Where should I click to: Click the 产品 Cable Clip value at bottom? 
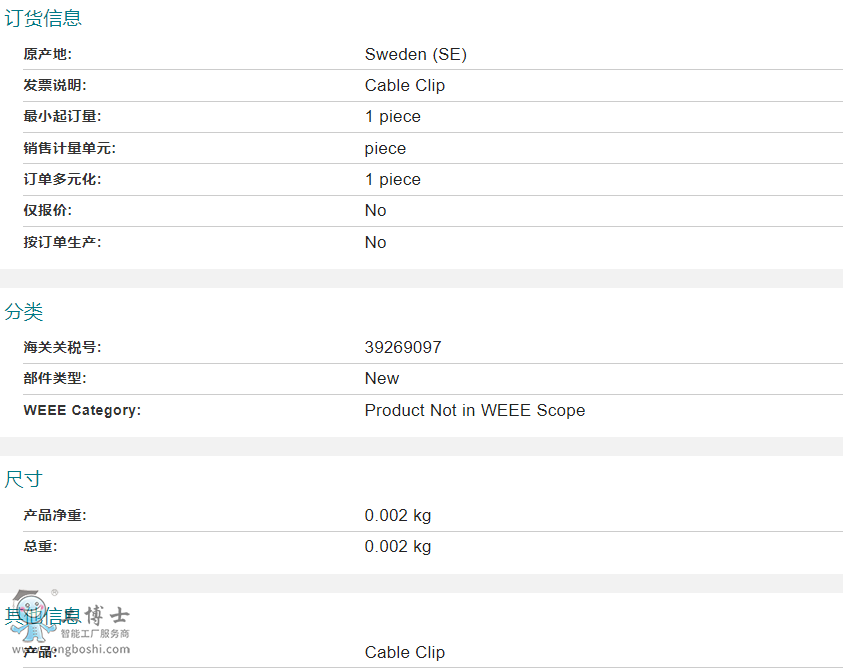tap(405, 652)
